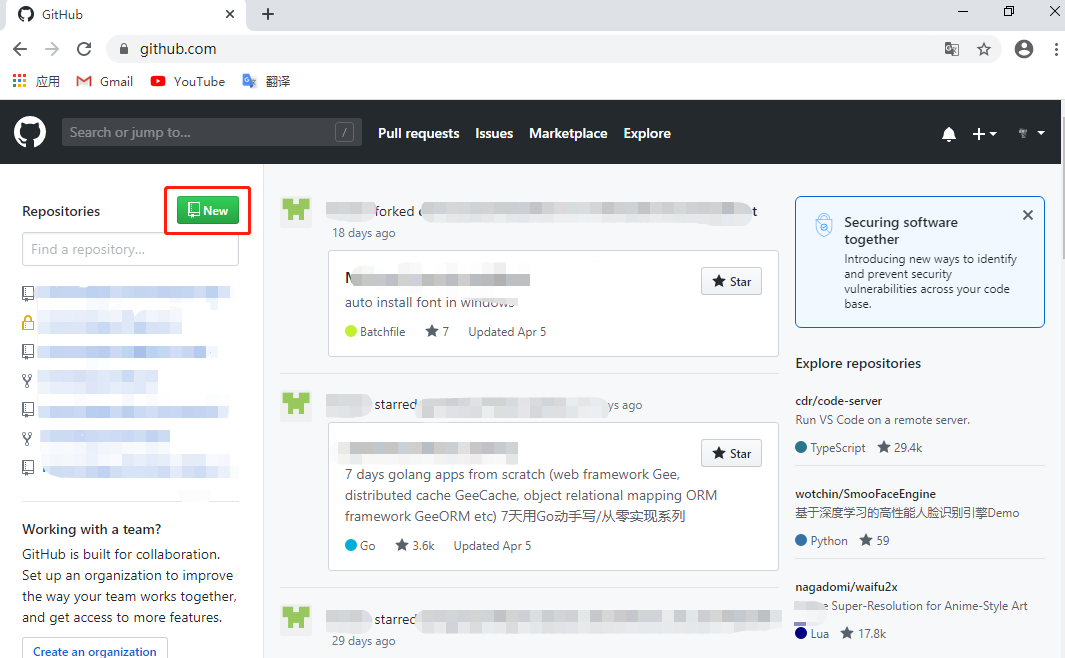Select the GitHub browser tab
The width and height of the screenshot is (1065, 658).
coord(126,15)
